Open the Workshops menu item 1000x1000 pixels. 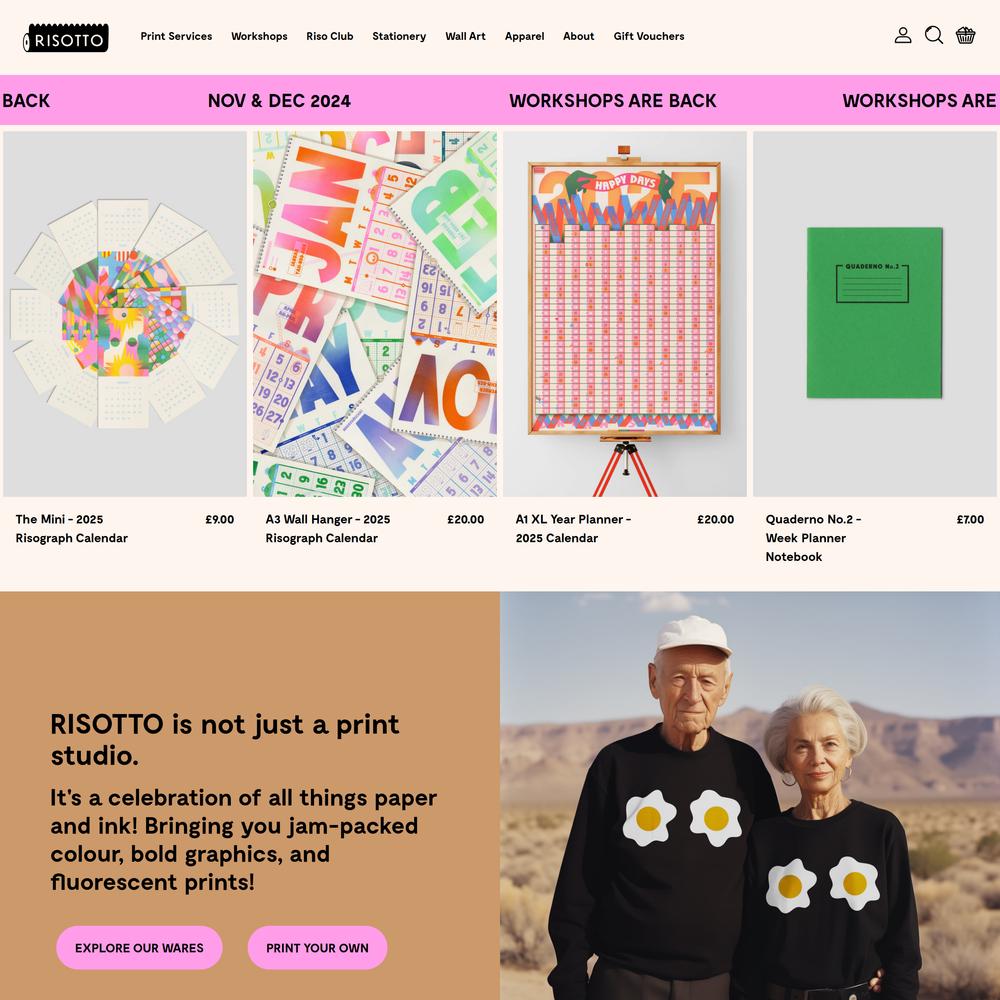[259, 36]
